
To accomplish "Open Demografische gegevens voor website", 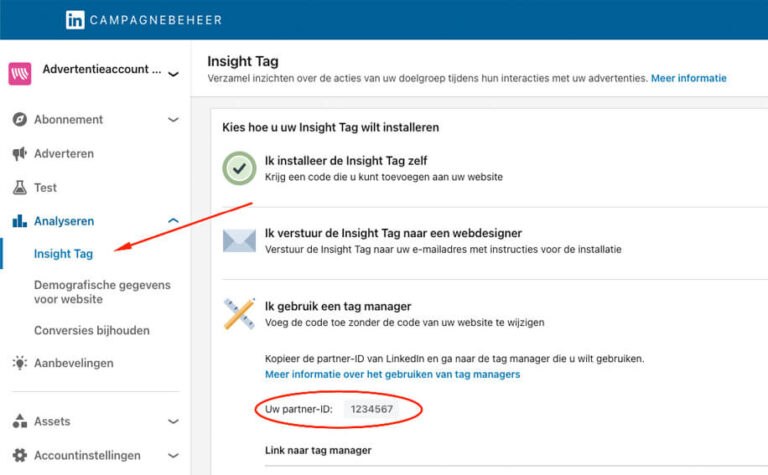I will (102, 292).
